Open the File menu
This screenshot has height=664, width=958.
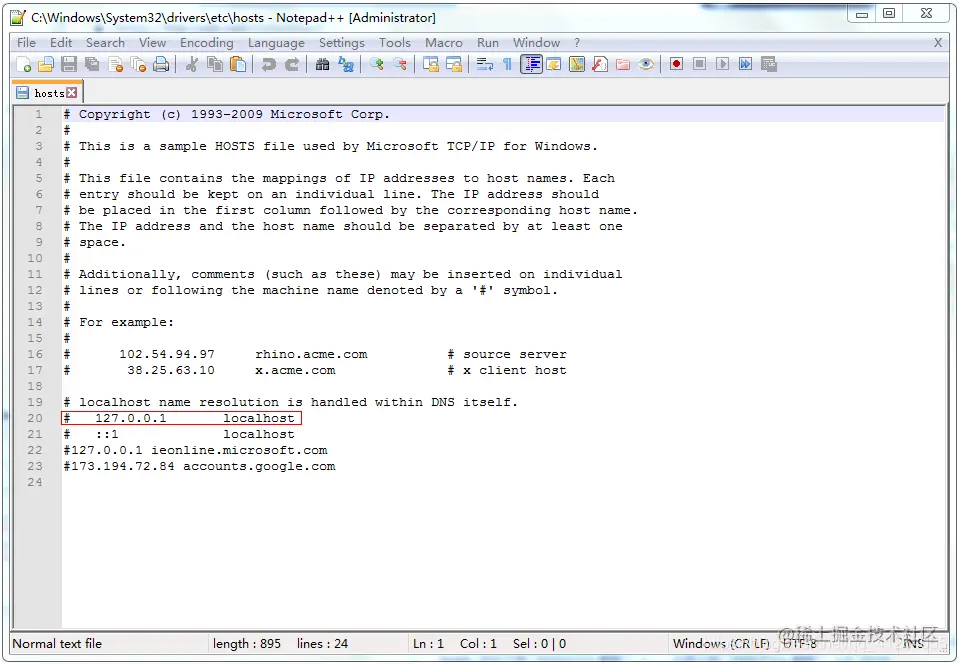(26, 43)
